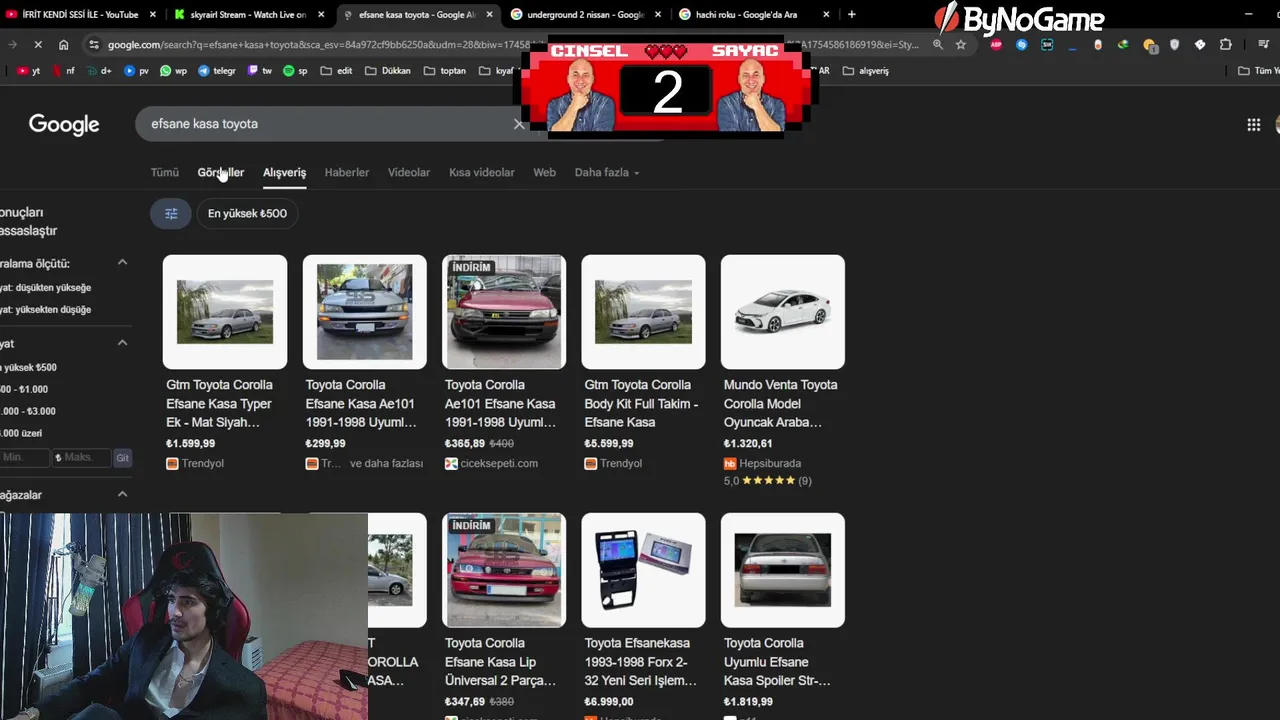1280x720 pixels.
Task: Open the shield extension icon
Action: tap(1174, 45)
